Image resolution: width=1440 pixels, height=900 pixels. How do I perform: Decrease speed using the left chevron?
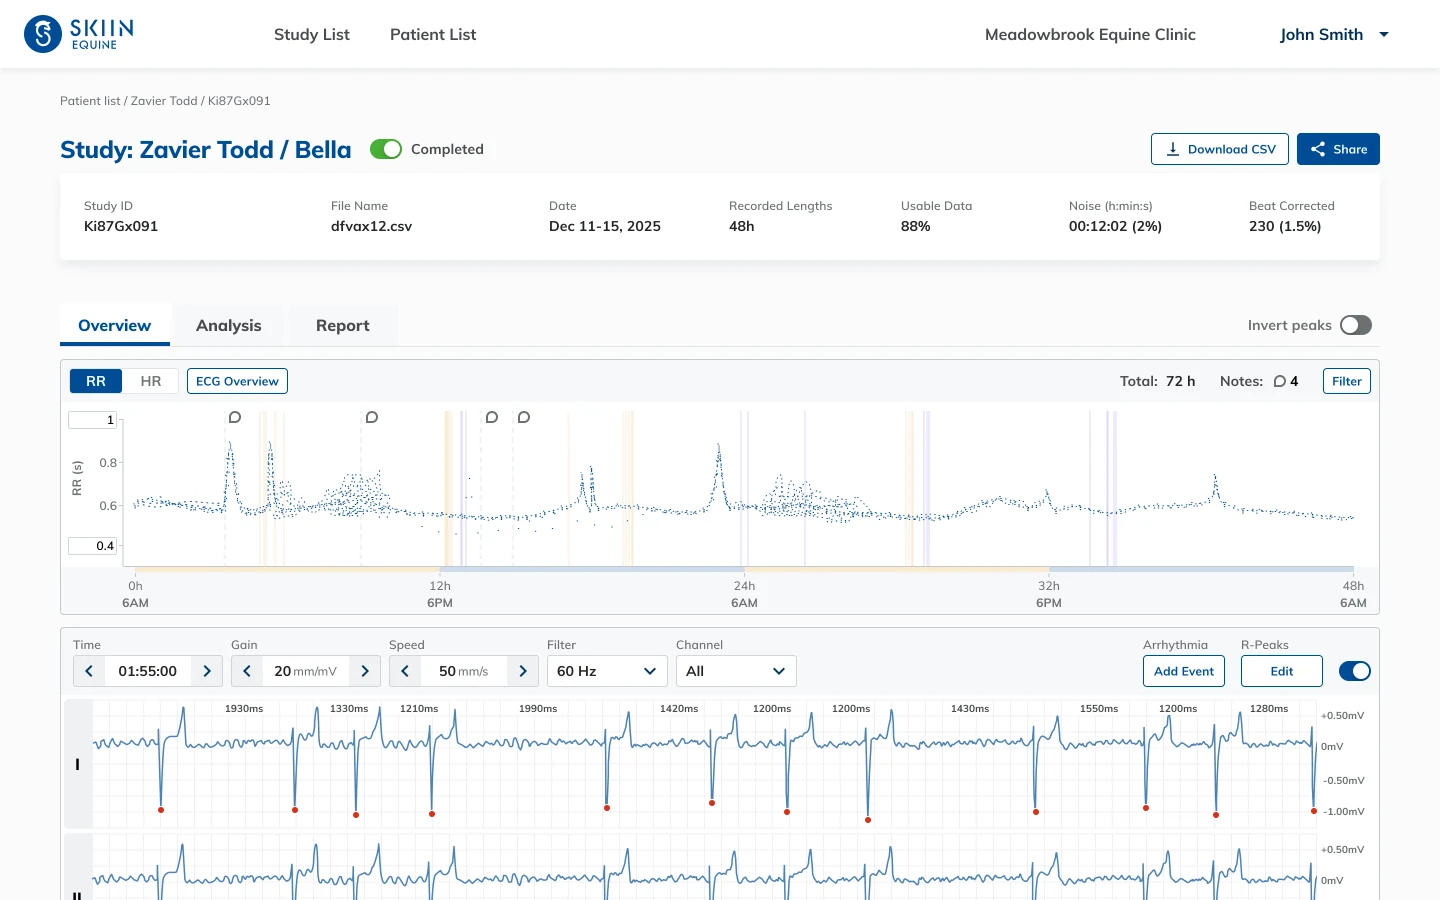tap(405, 671)
